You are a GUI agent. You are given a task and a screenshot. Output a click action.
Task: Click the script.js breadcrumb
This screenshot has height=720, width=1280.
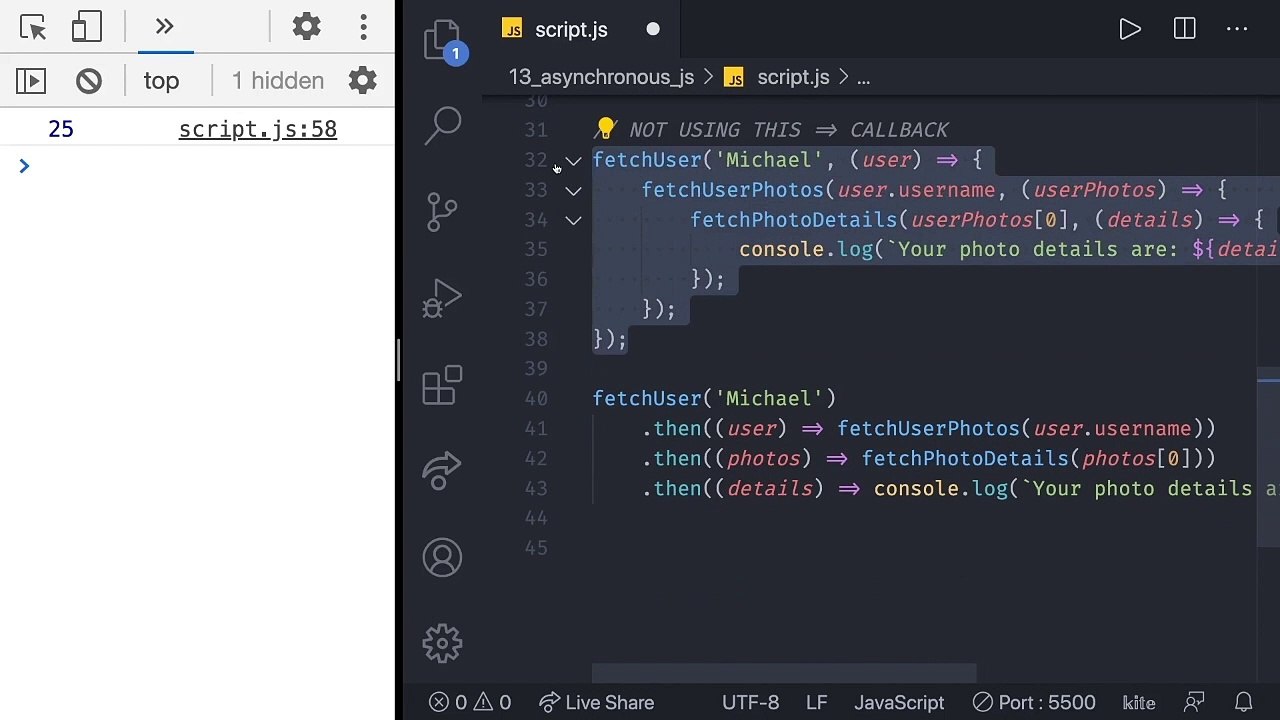click(793, 77)
